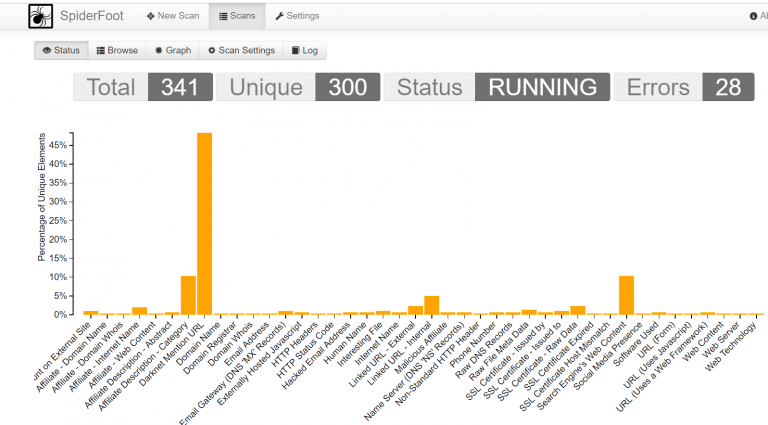Click the Unique 300 badge
This screenshot has width=768, height=425.
298,87
